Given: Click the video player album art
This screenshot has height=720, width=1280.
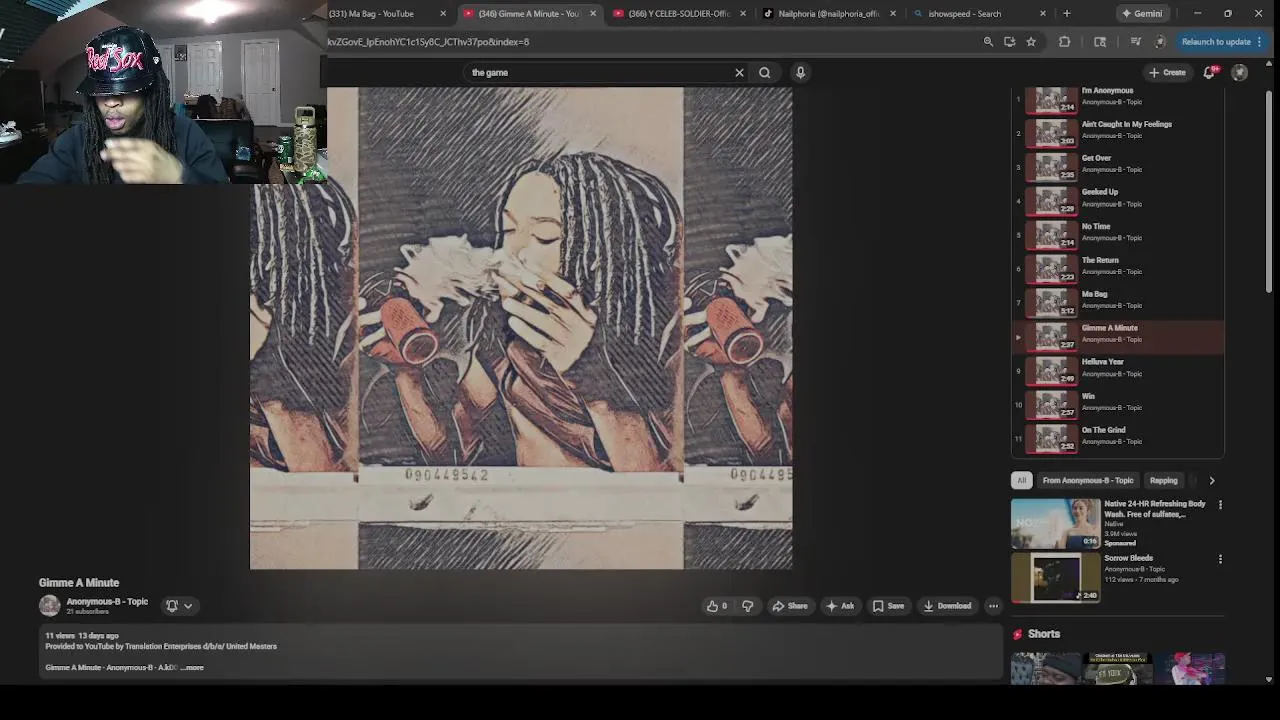Looking at the screenshot, I should coord(521,328).
